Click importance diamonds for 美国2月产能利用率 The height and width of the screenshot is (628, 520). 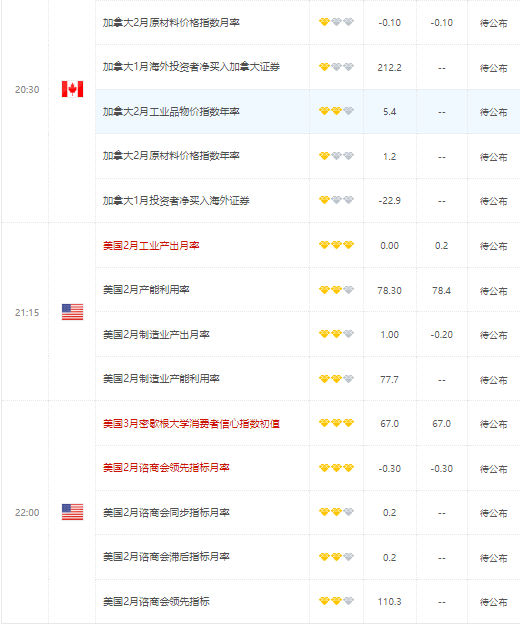[337, 290]
